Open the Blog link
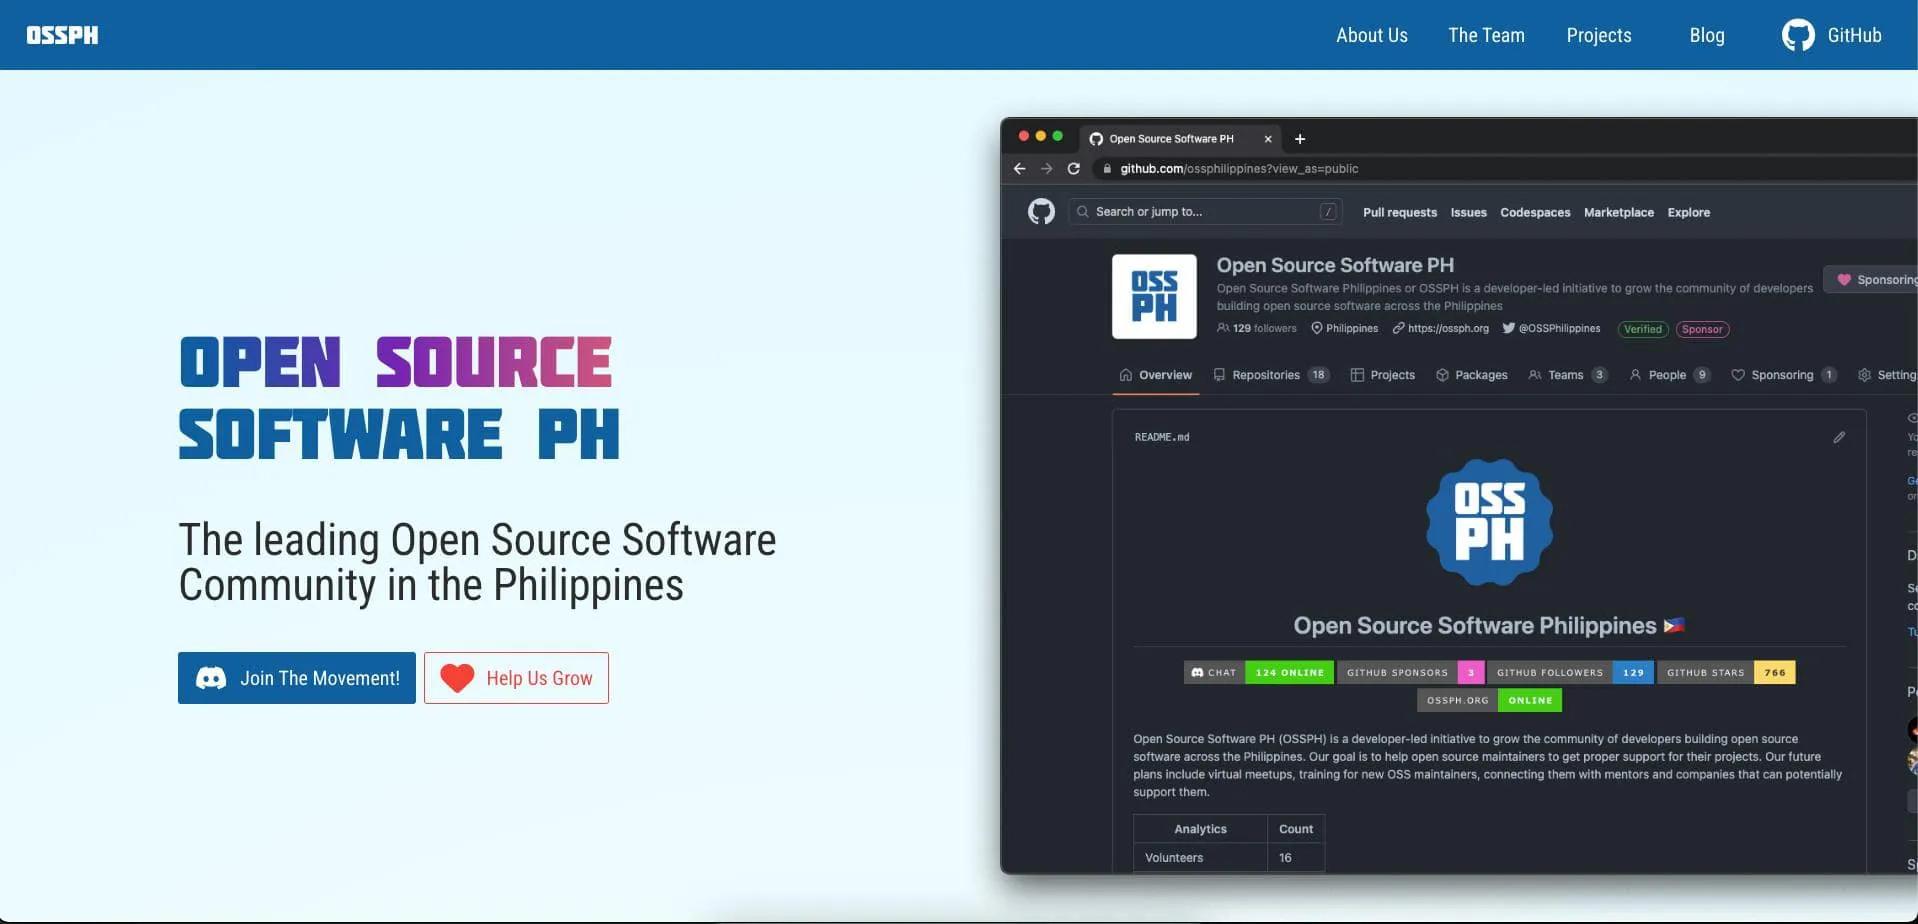Screen dimensions: 1918x924 [x=1706, y=35]
